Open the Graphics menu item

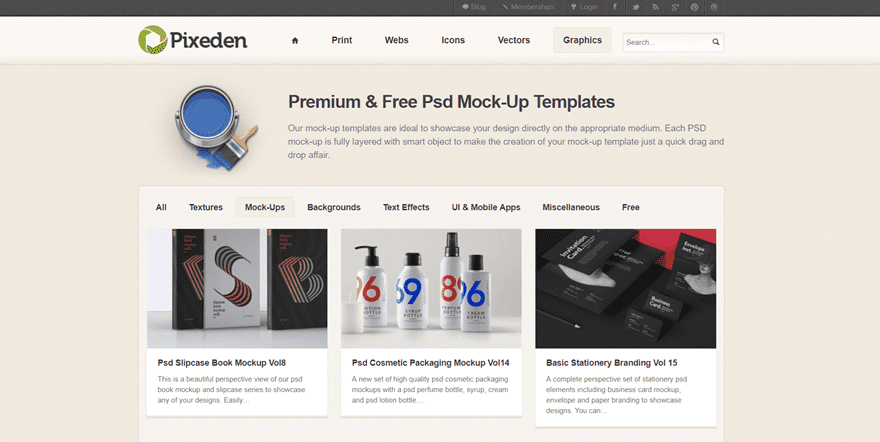(x=582, y=40)
